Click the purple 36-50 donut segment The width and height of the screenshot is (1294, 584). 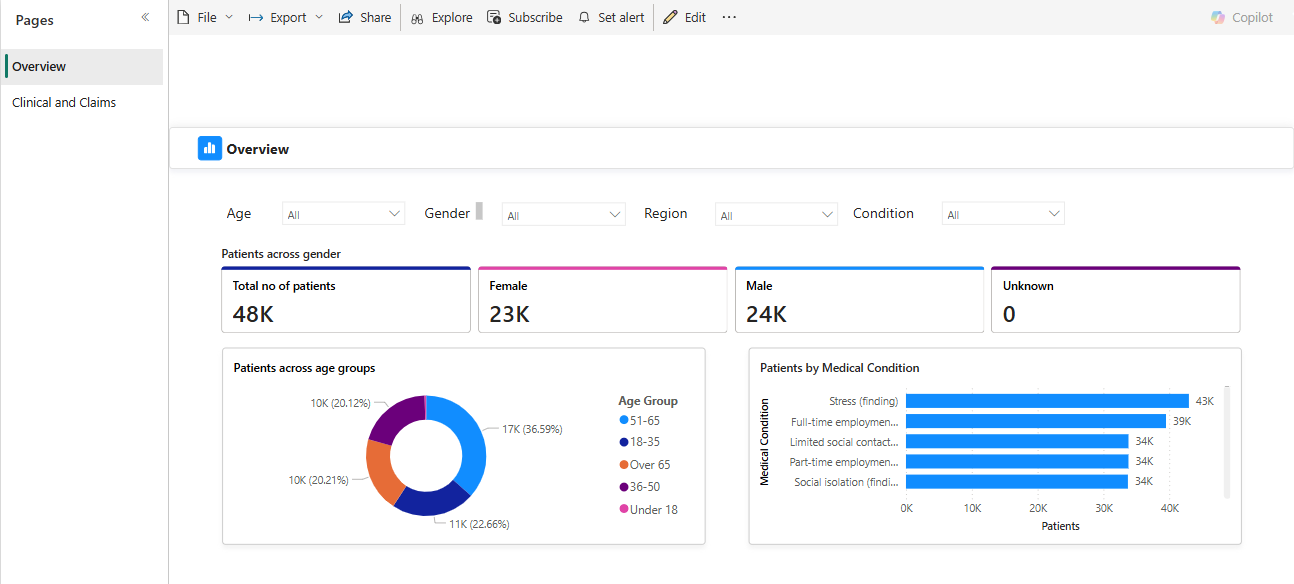click(396, 418)
